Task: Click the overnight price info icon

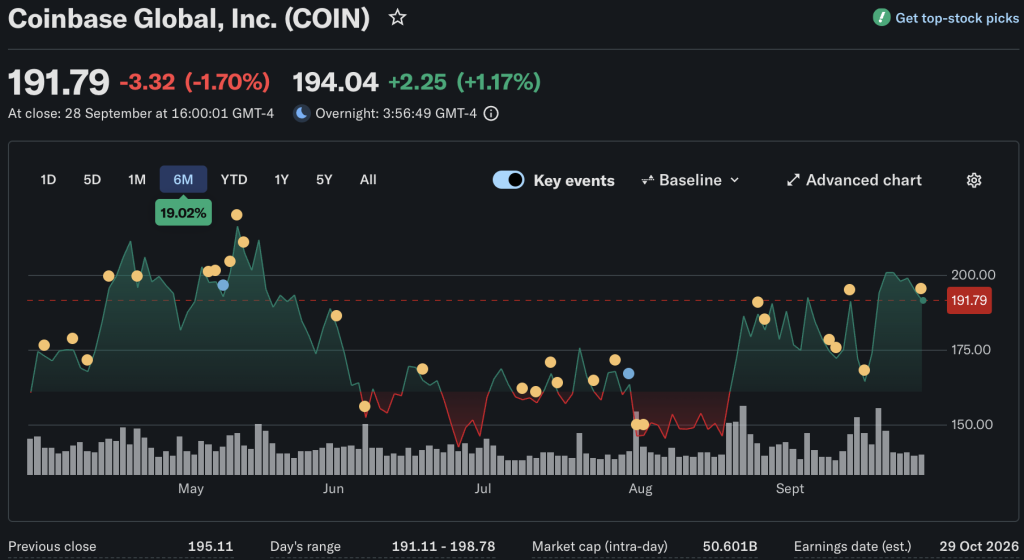Action: (491, 114)
